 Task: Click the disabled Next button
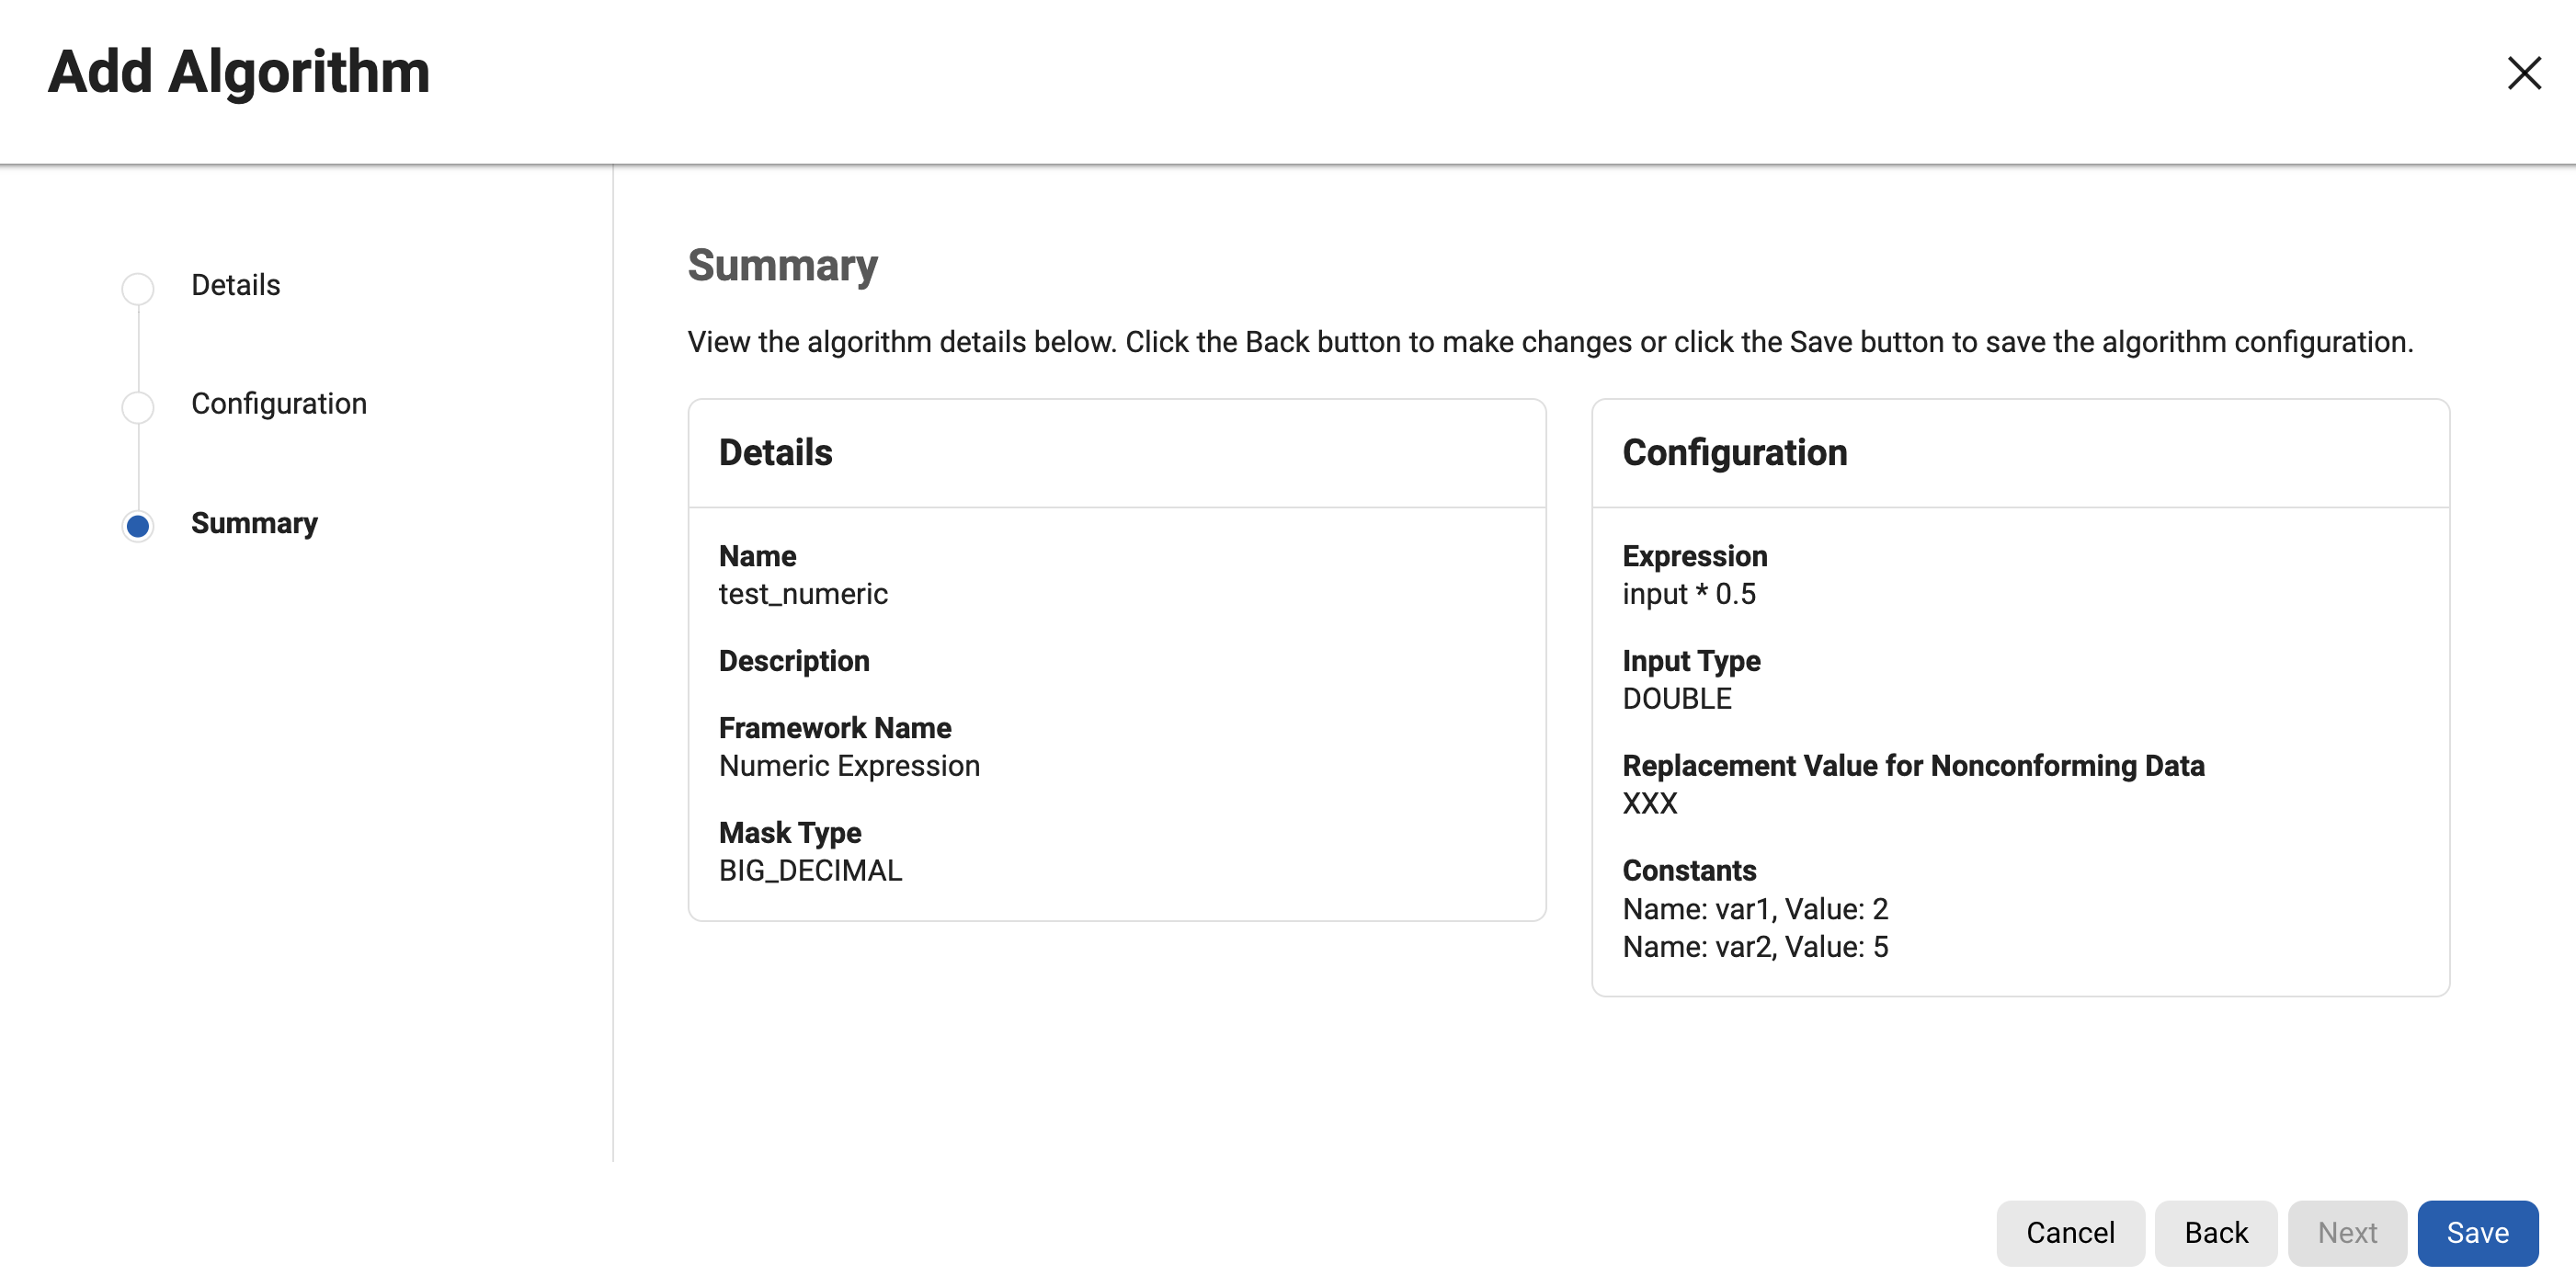tap(2346, 1232)
